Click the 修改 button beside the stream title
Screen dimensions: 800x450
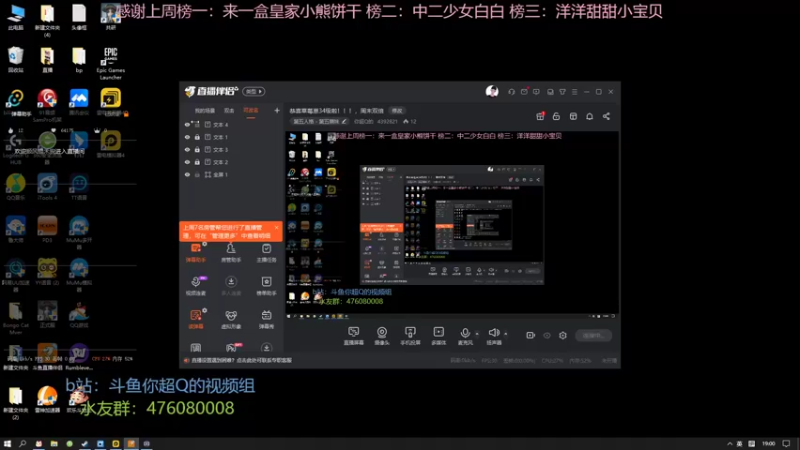click(x=397, y=111)
